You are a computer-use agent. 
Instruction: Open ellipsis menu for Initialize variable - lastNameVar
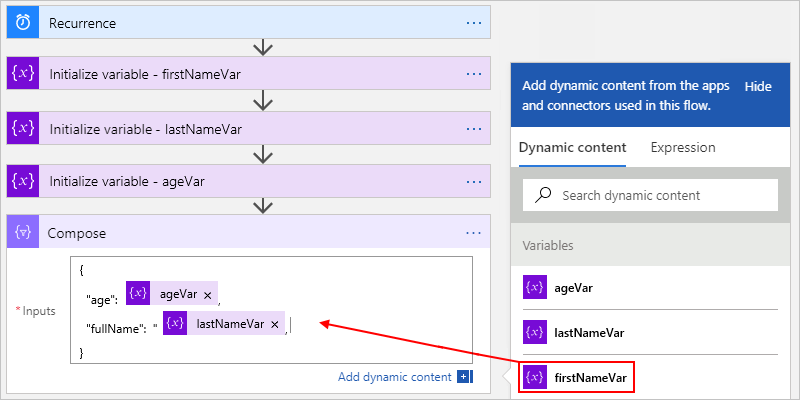(474, 128)
